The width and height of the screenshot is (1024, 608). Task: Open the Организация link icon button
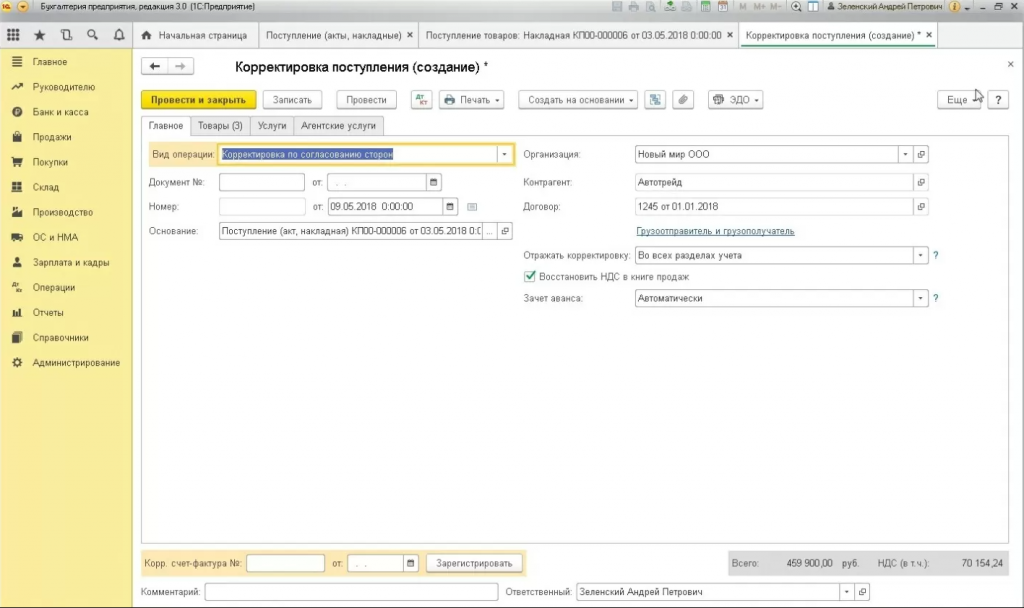tap(921, 155)
